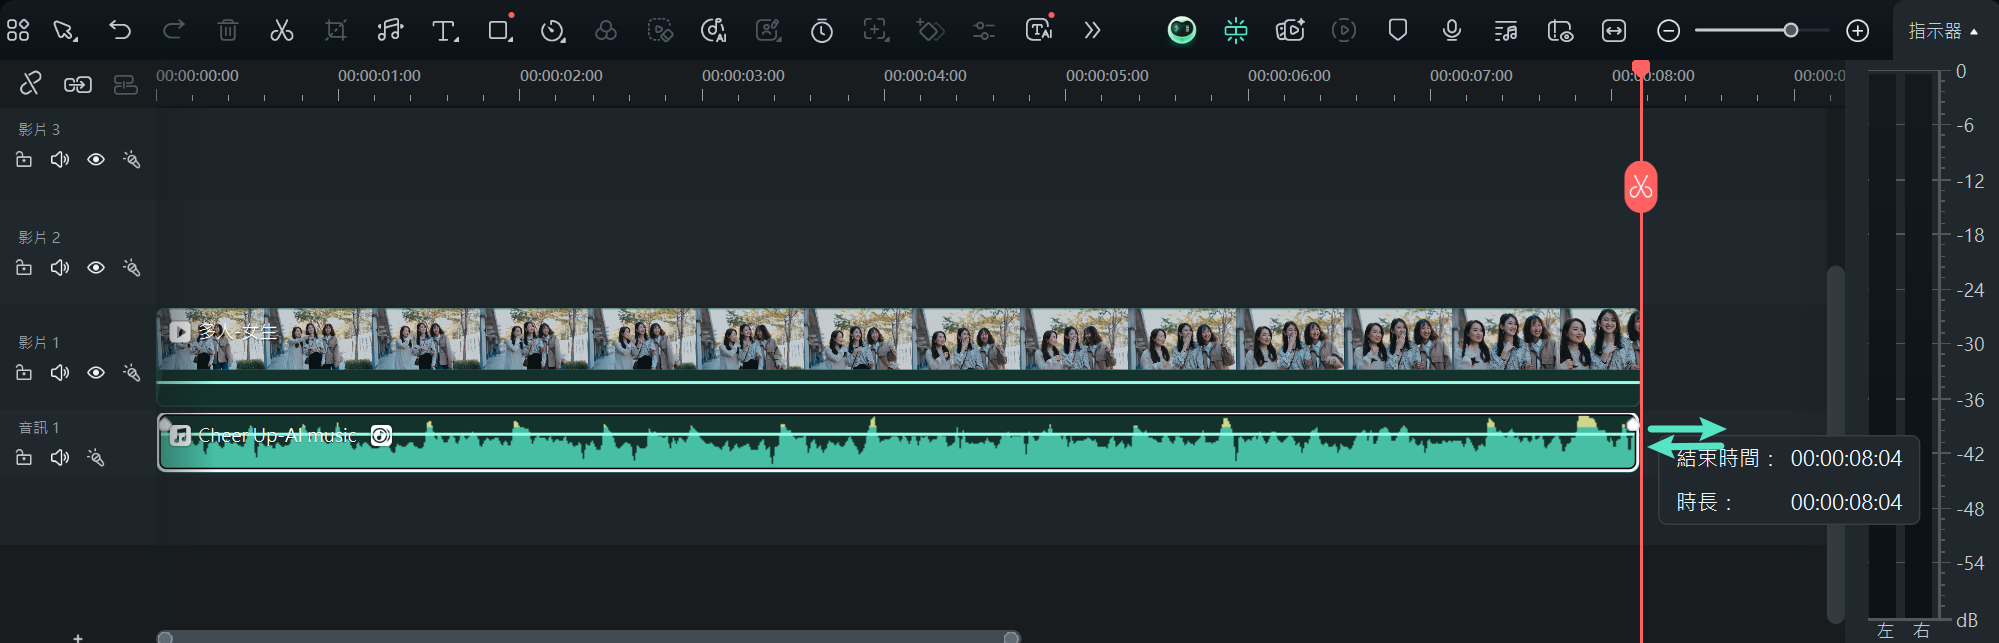Click the horizontal timeline scrollbar
Screen dimensions: 1999x643
click(588, 637)
